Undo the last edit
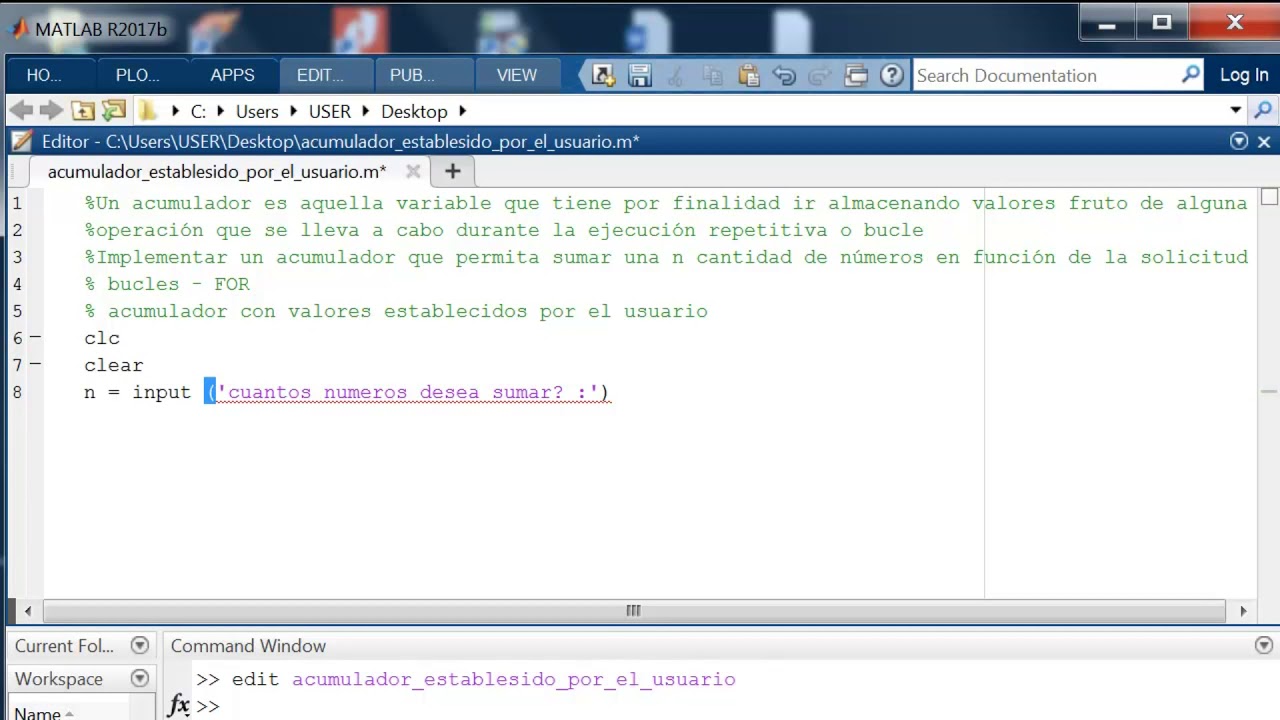 784,75
